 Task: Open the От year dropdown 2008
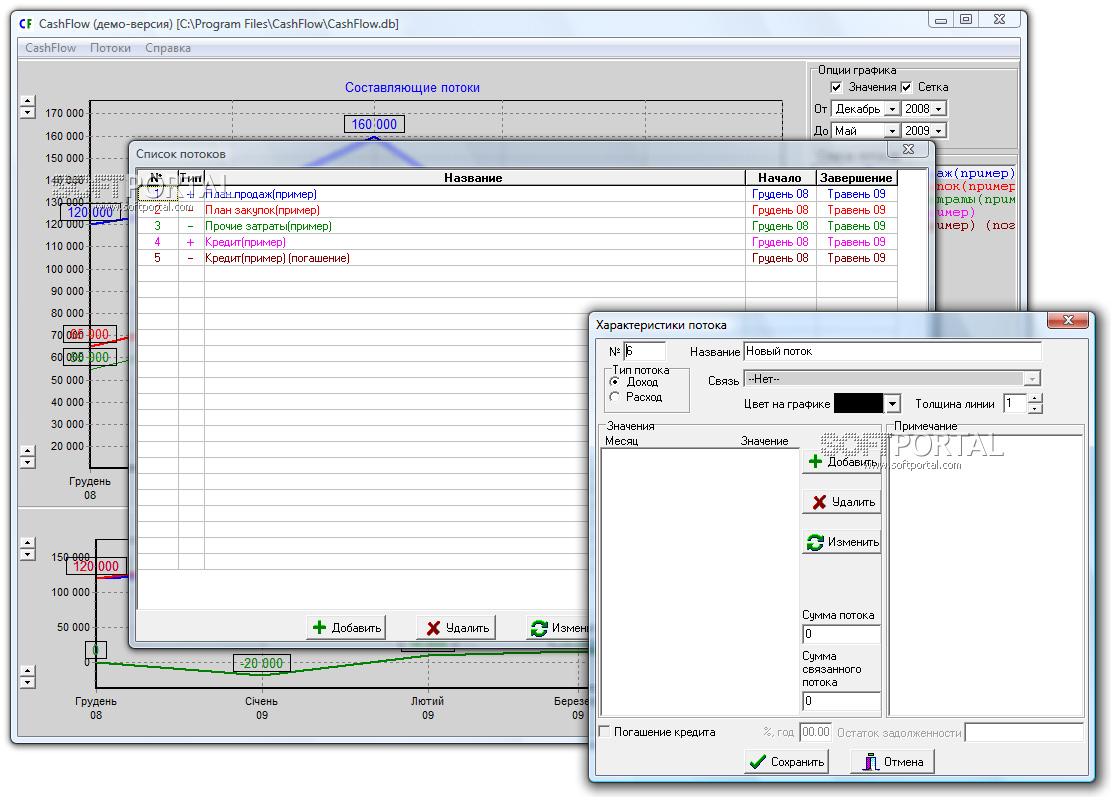coord(939,109)
